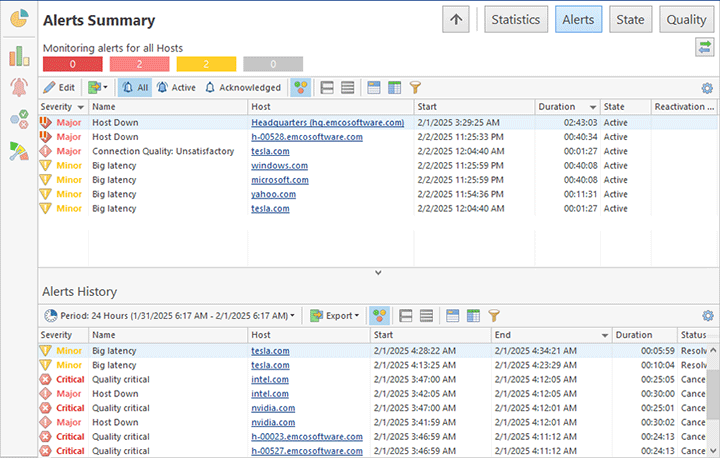Click the up arrow navigation button
Screen dimensions: 720x458
coord(457,19)
